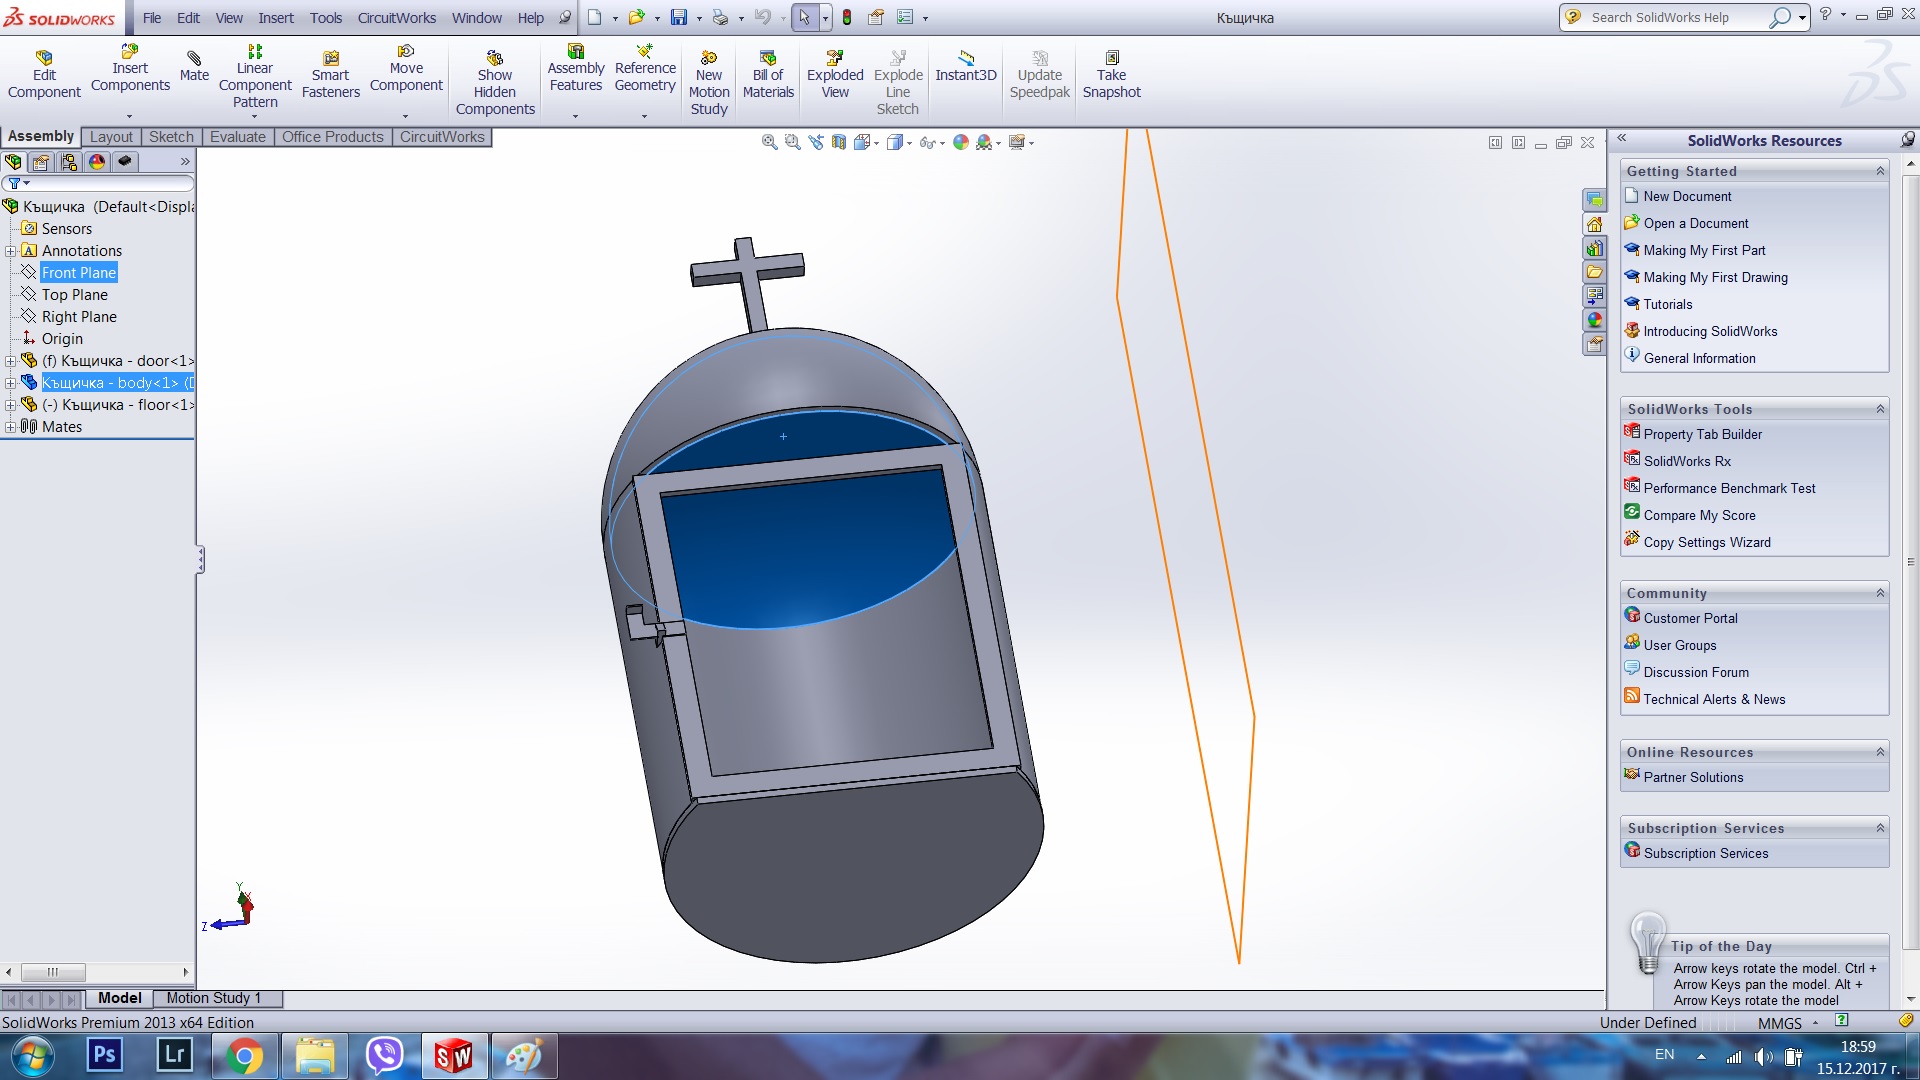Click the Section View icon
This screenshot has height=1080, width=1920.
(x=839, y=143)
